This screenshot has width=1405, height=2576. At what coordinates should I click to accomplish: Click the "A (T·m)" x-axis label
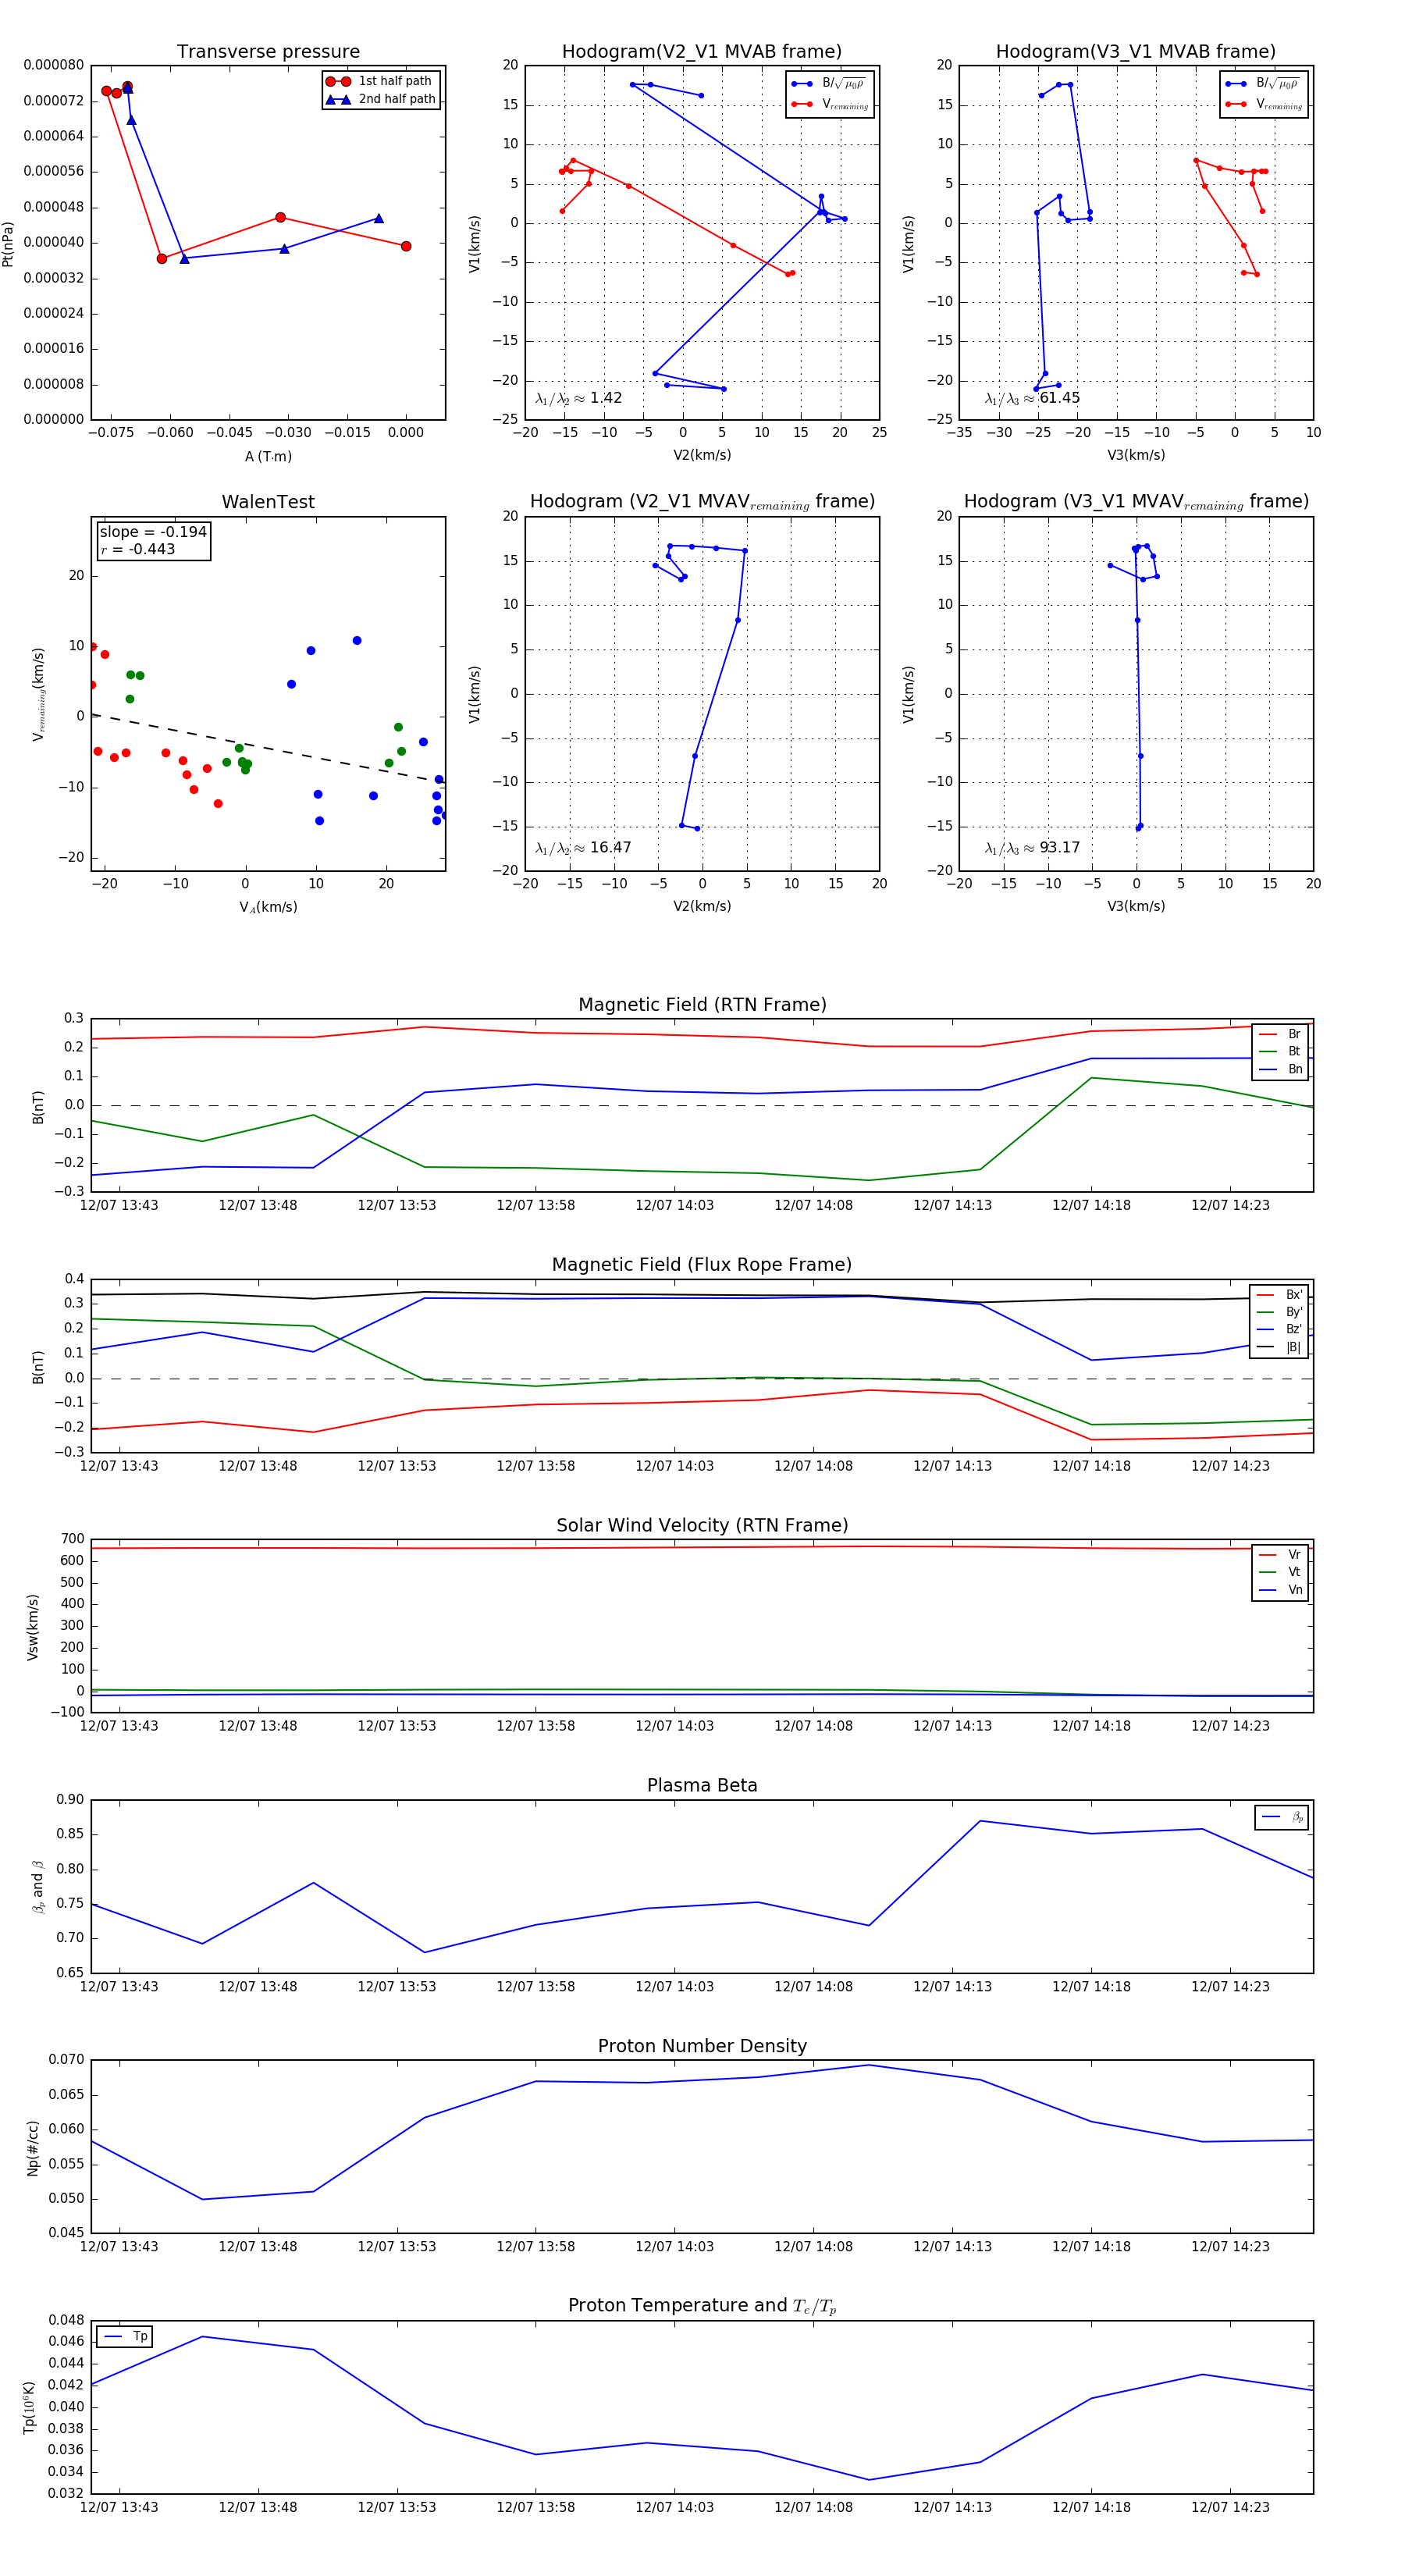[268, 457]
